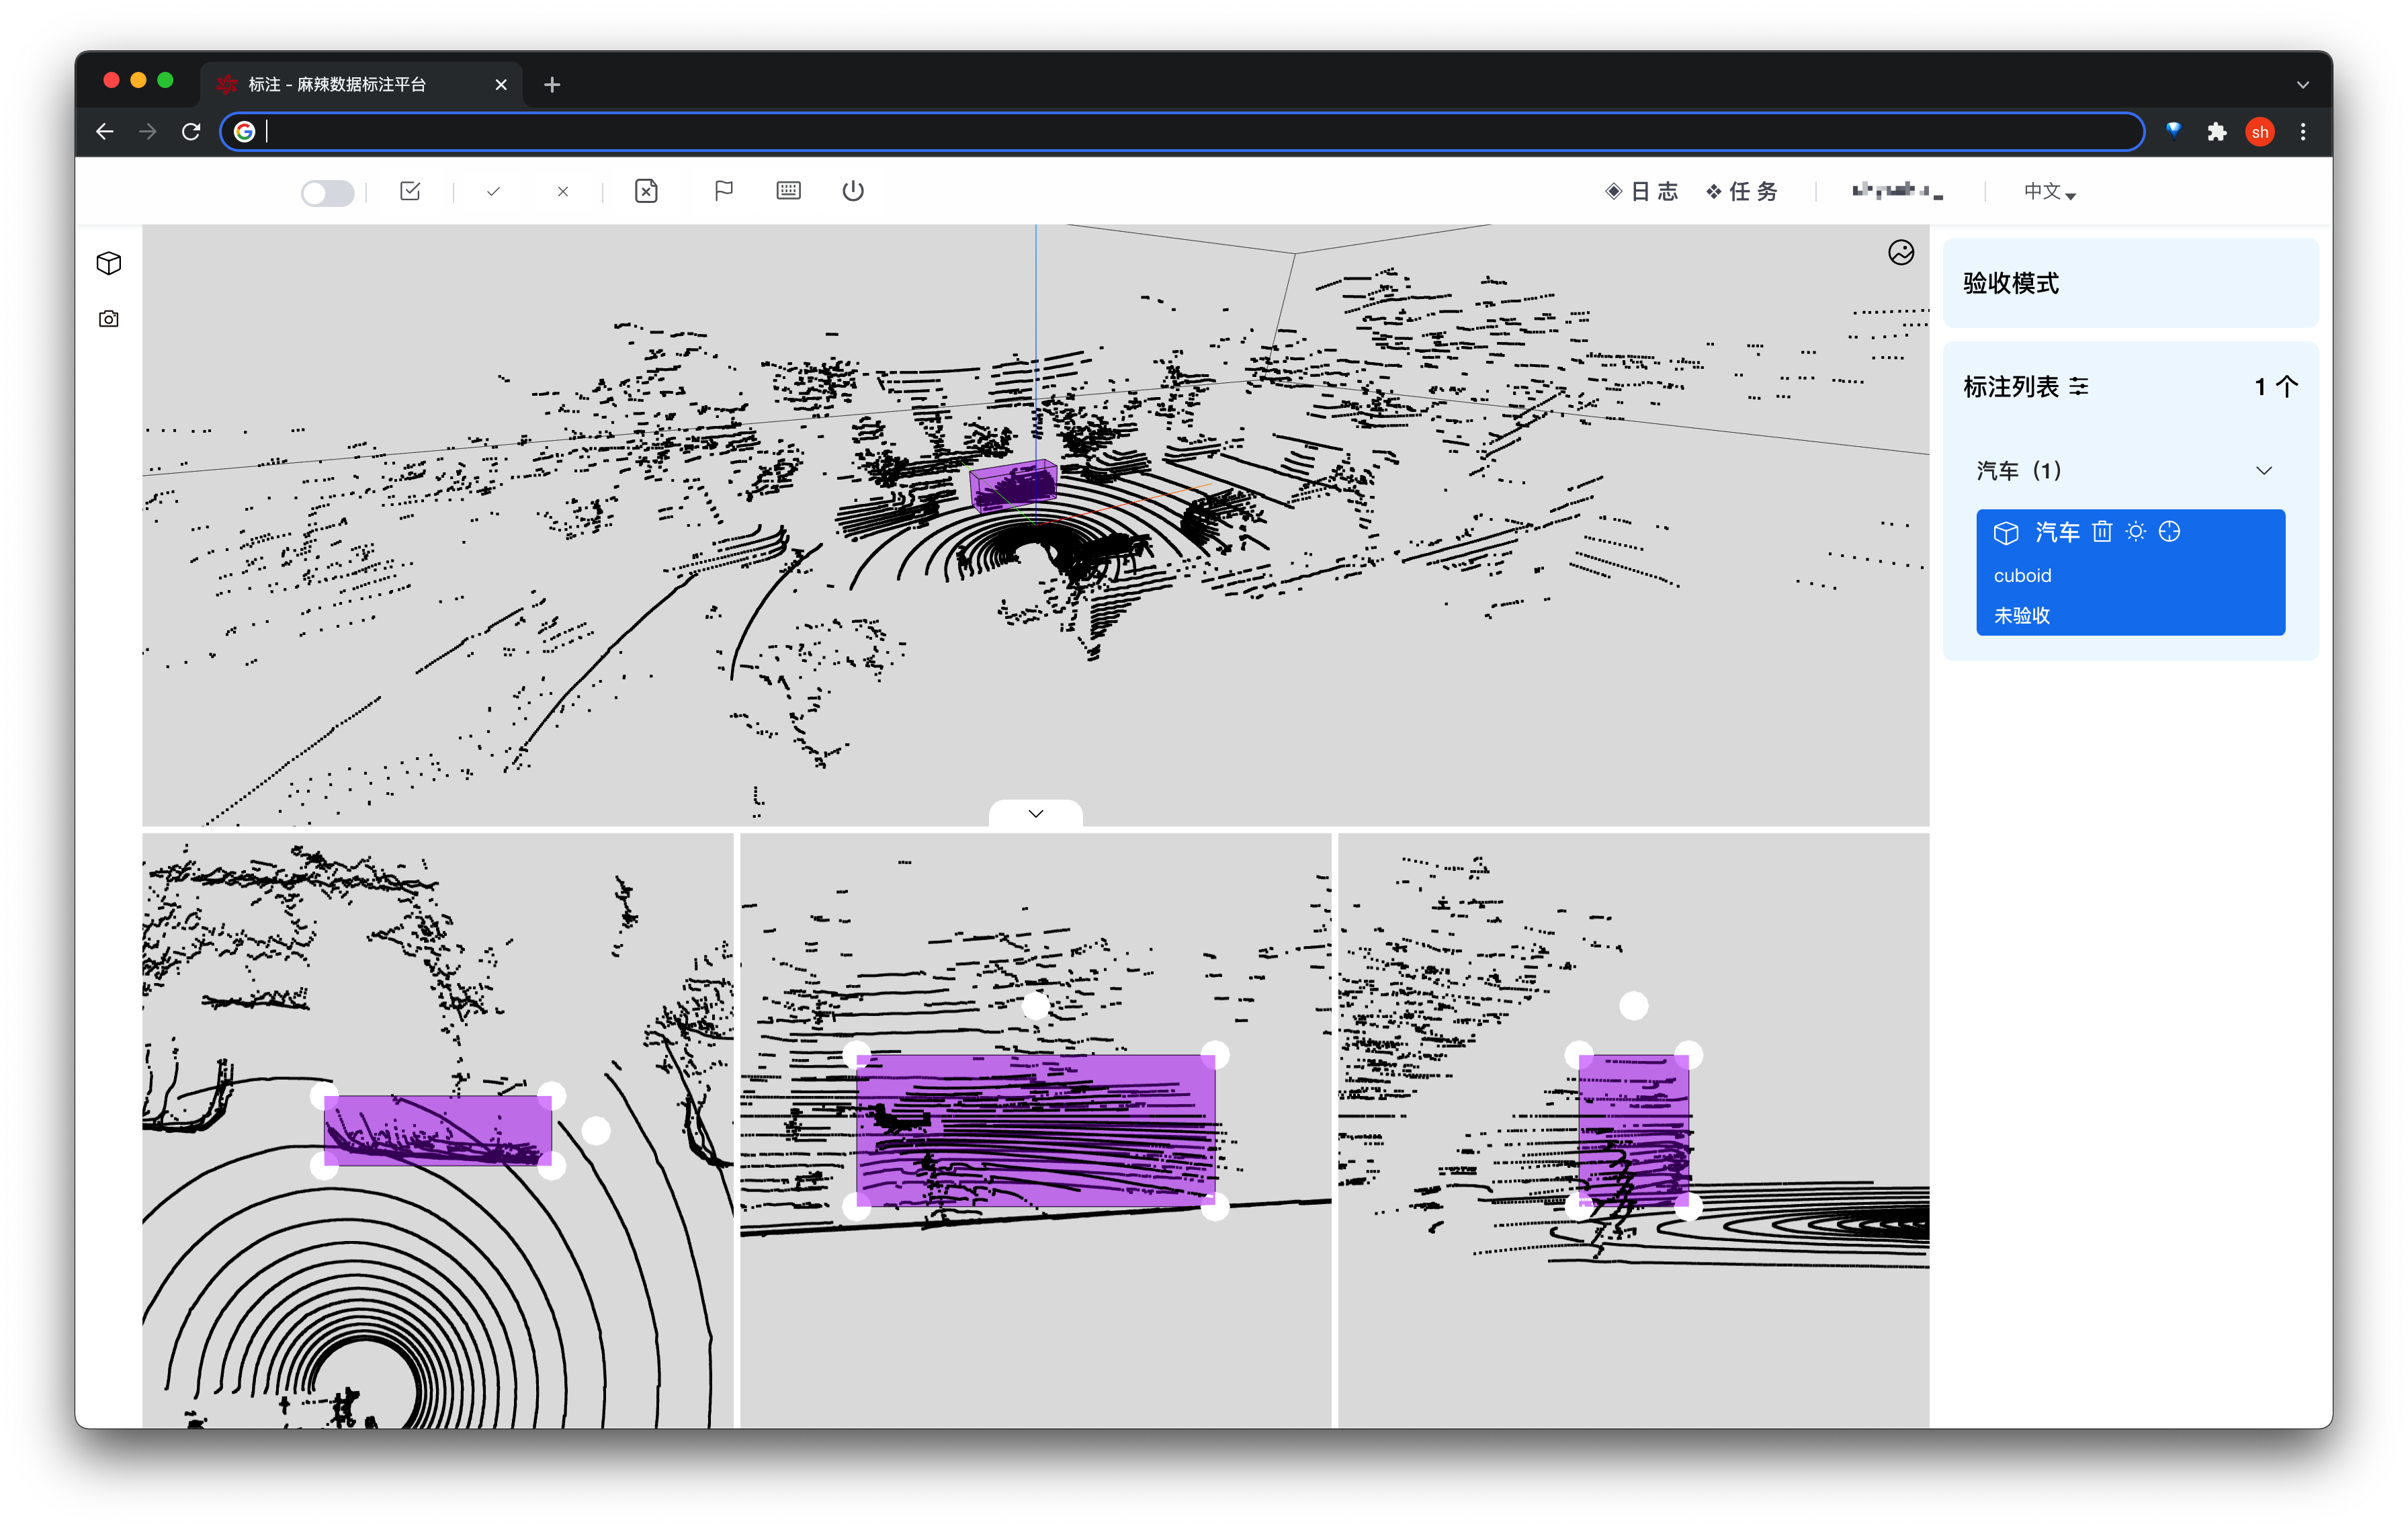Collapse the 3D view with bottom chevron
This screenshot has height=1528, width=2408.
coord(1035,813)
